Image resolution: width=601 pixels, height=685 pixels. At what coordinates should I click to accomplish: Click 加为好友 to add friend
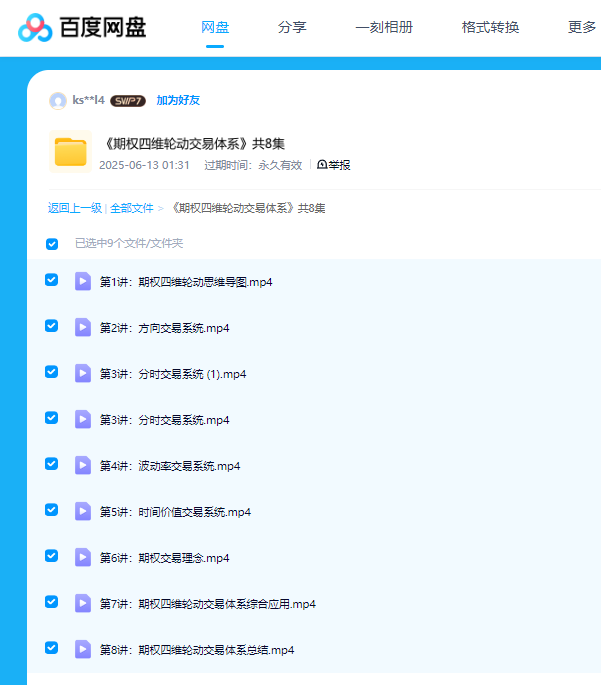[x=178, y=101]
